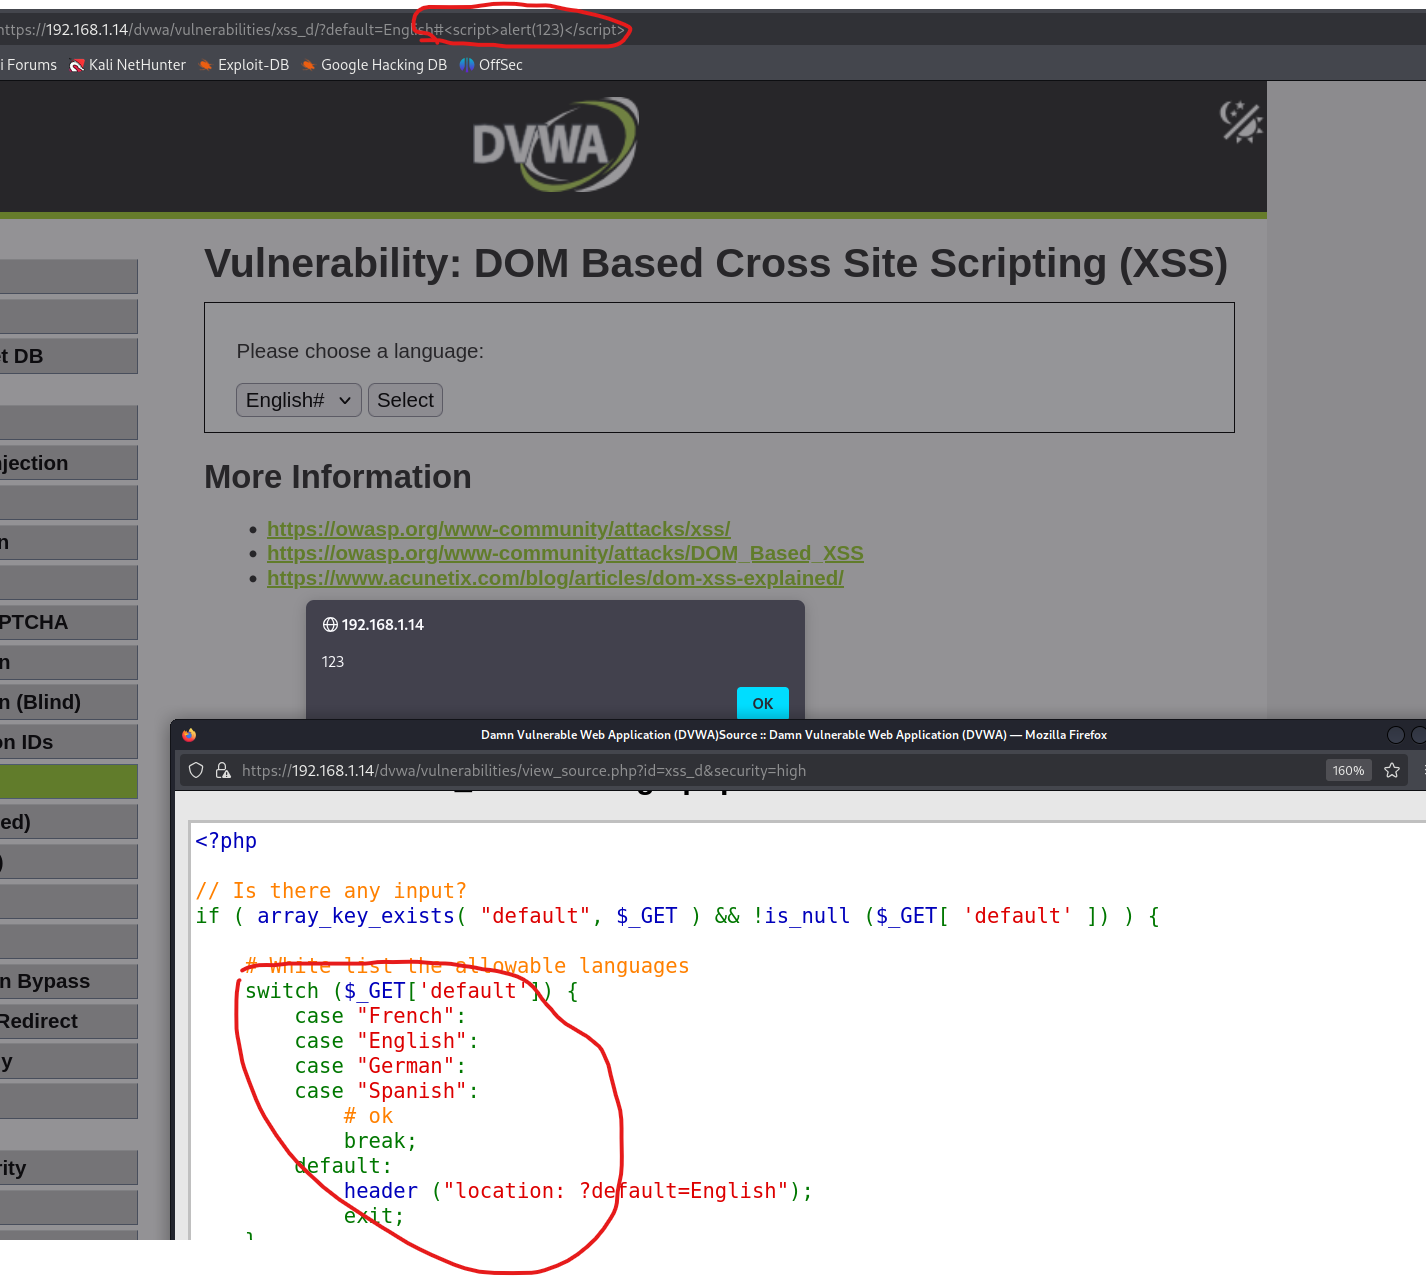Open the Injection sidebar menu item
The width and height of the screenshot is (1426, 1276).
pos(68,463)
